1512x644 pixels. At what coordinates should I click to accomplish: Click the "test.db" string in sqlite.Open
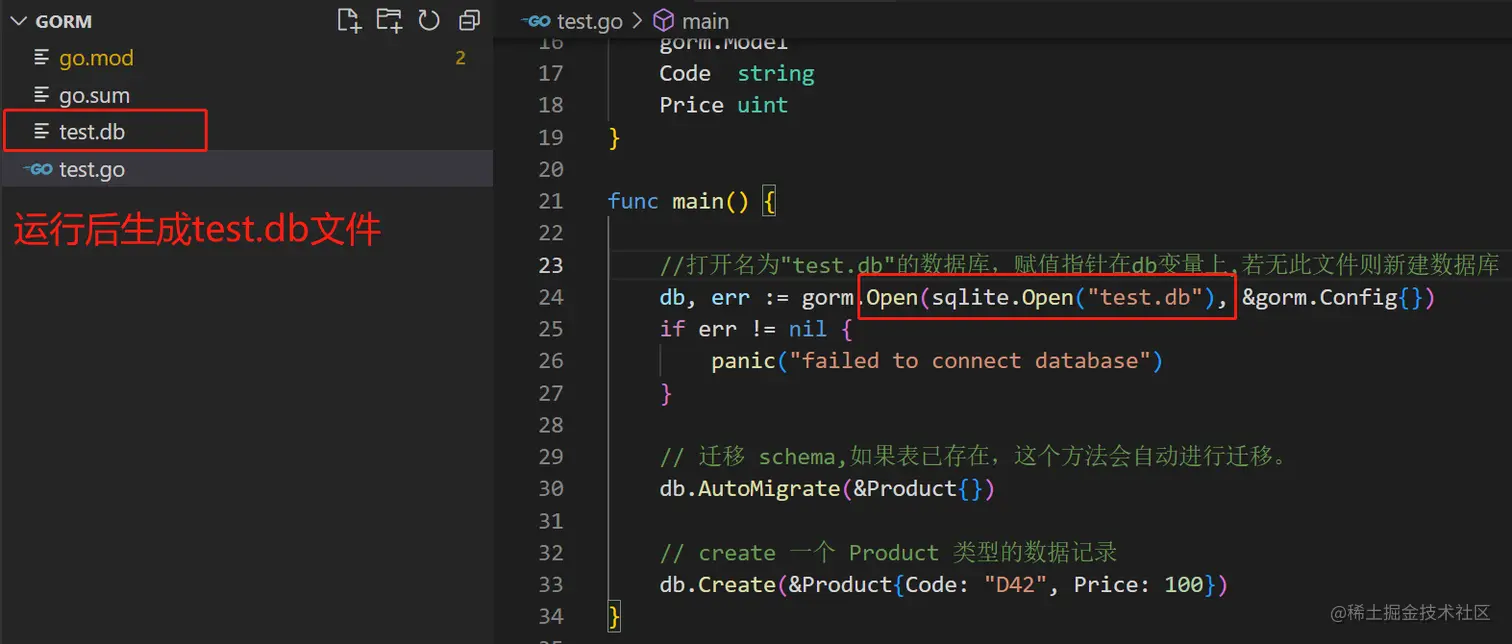pyautogui.click(x=1144, y=297)
